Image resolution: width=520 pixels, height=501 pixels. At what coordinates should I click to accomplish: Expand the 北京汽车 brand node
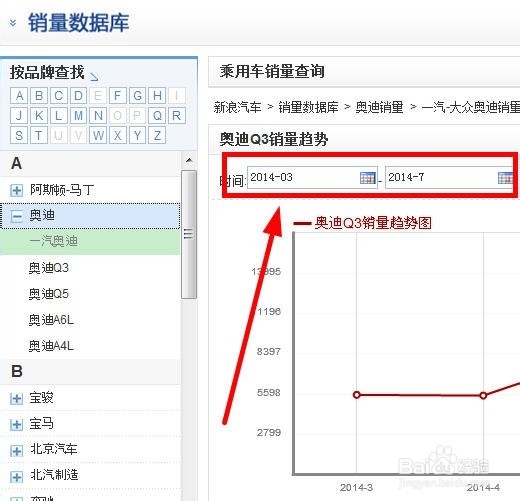(x=16, y=451)
